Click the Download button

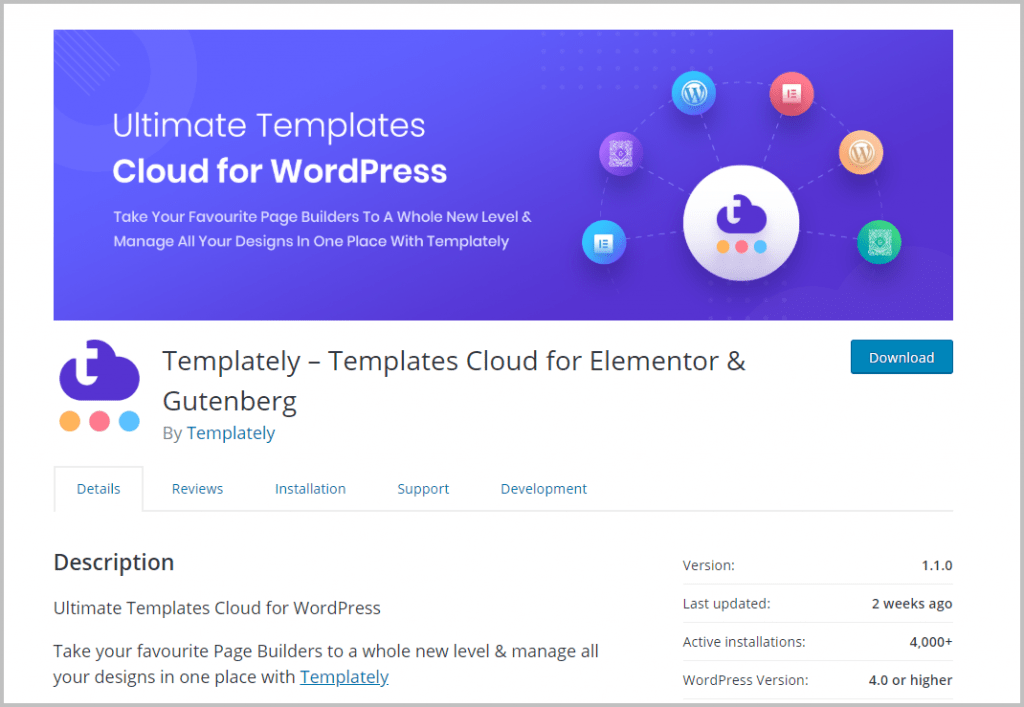click(x=901, y=357)
